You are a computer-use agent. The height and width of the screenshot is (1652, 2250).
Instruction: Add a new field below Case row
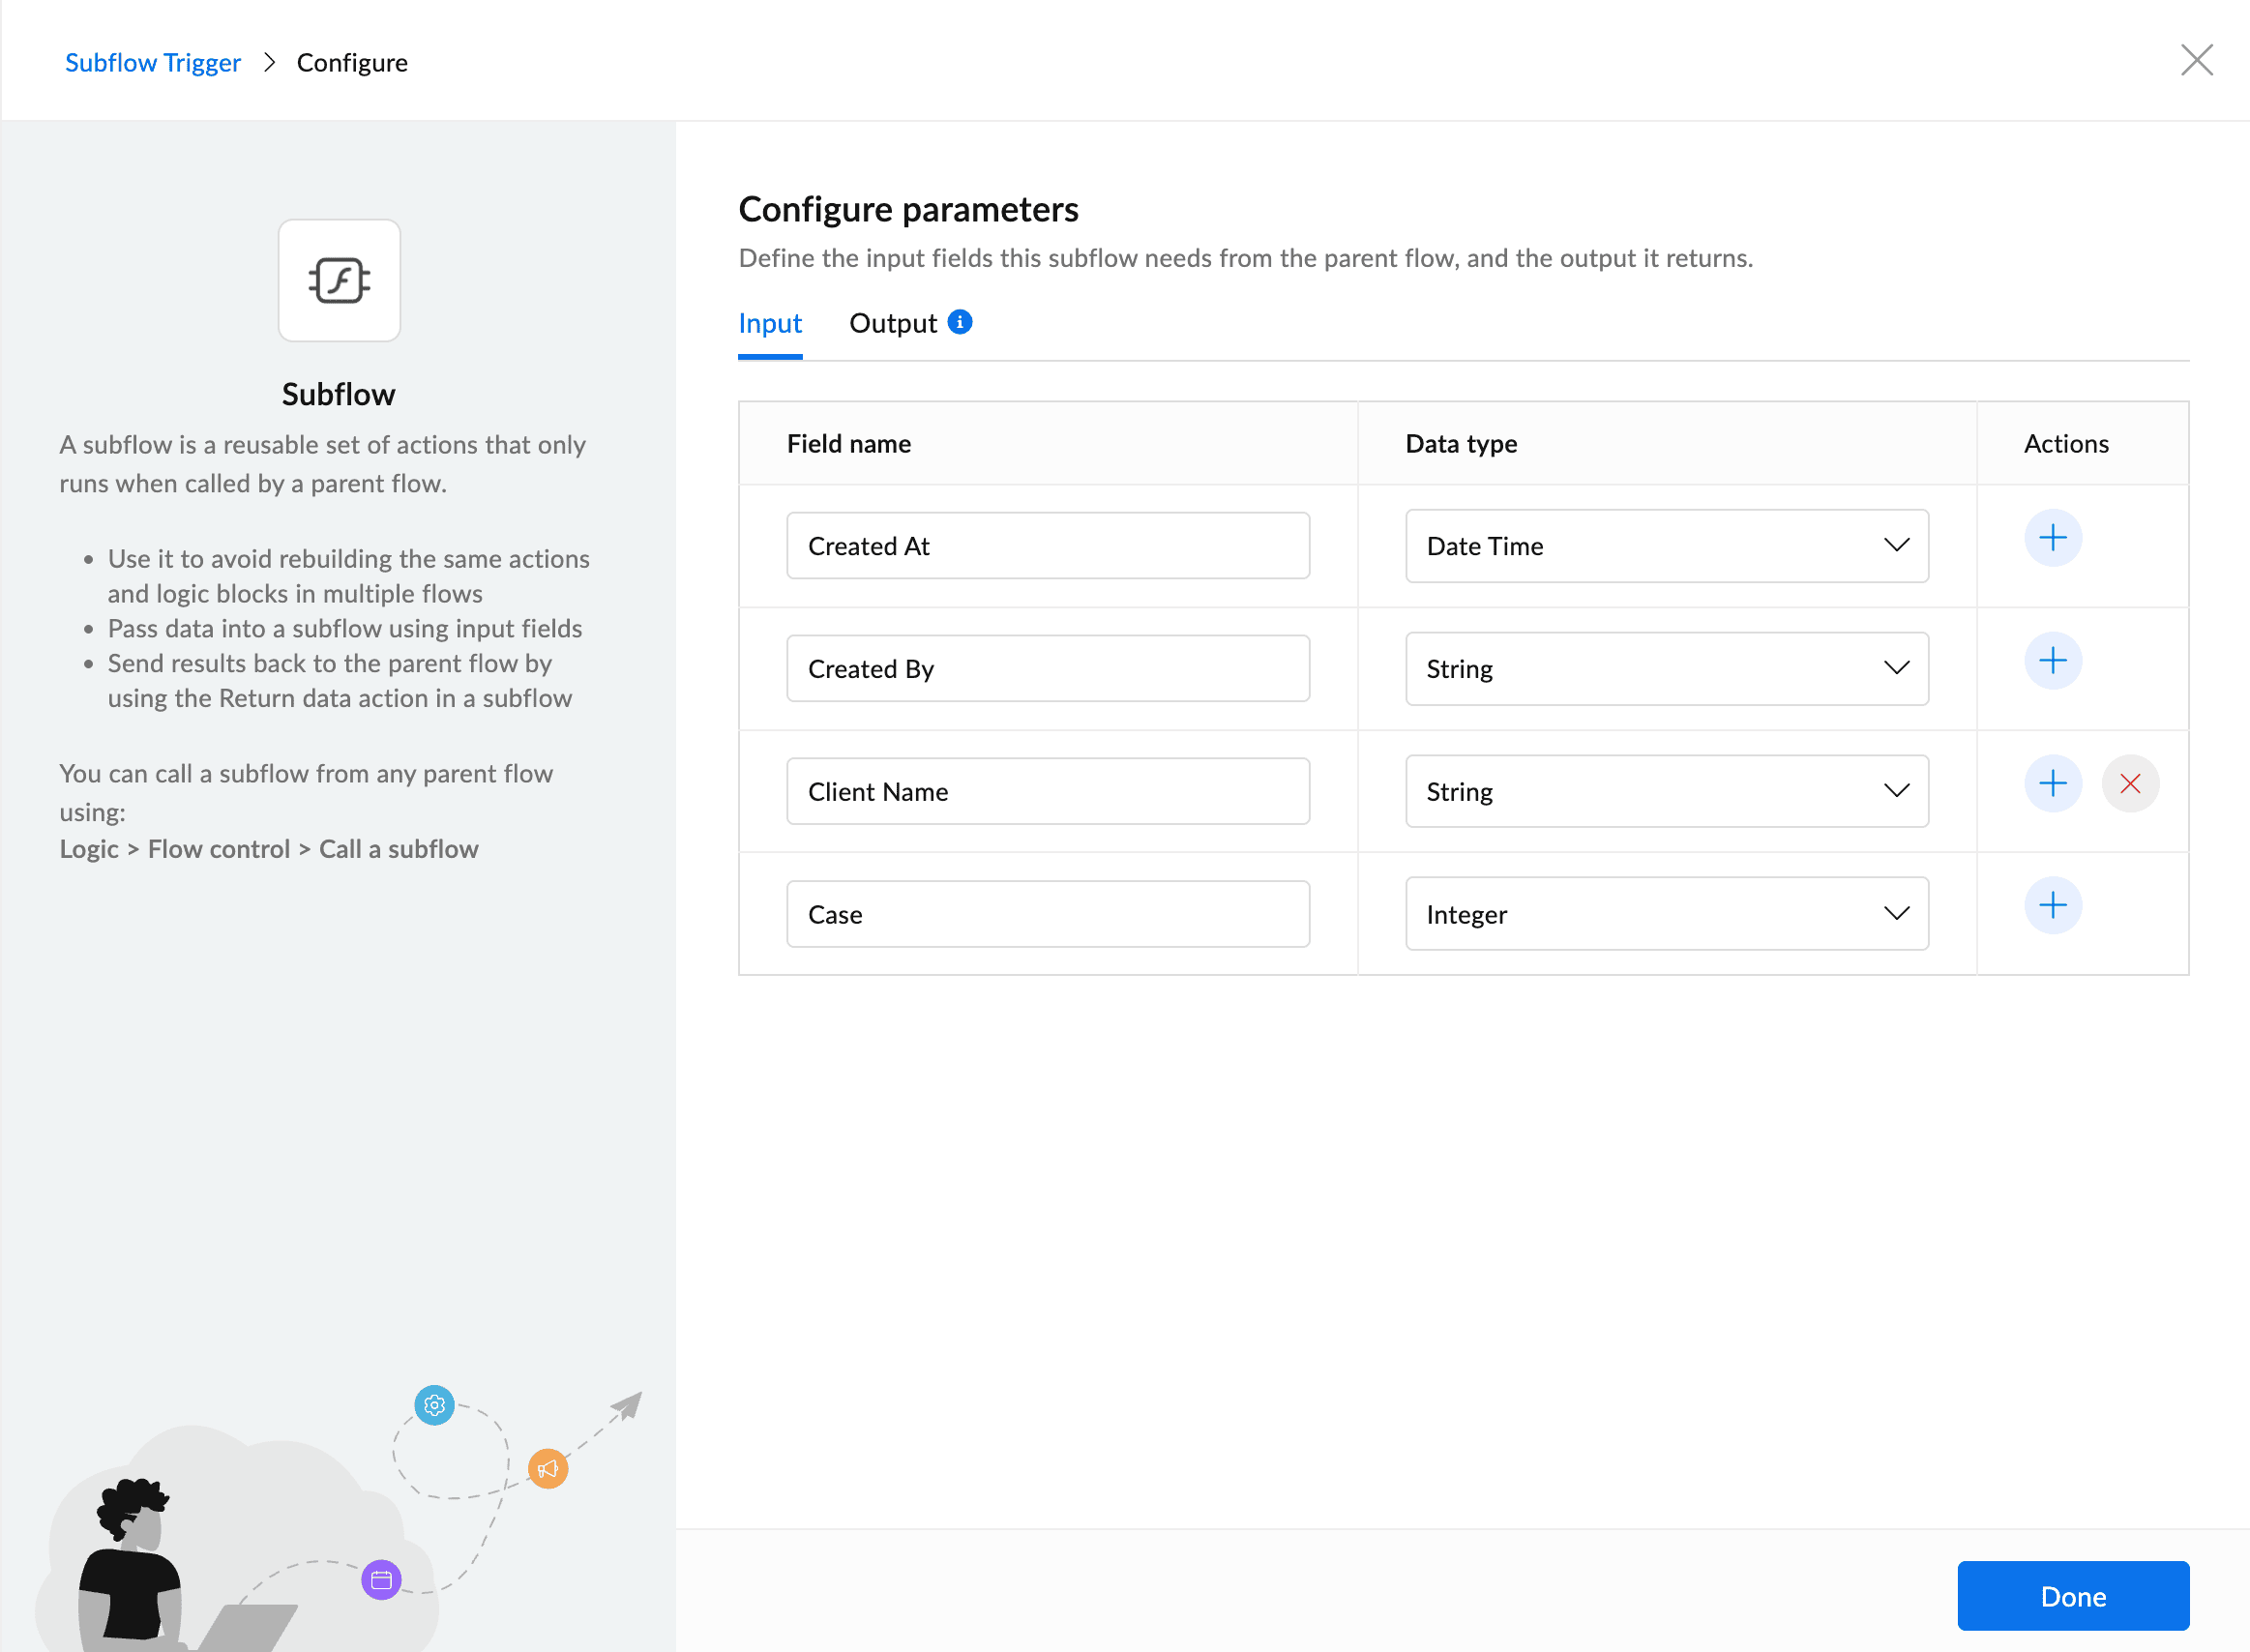tap(2052, 905)
